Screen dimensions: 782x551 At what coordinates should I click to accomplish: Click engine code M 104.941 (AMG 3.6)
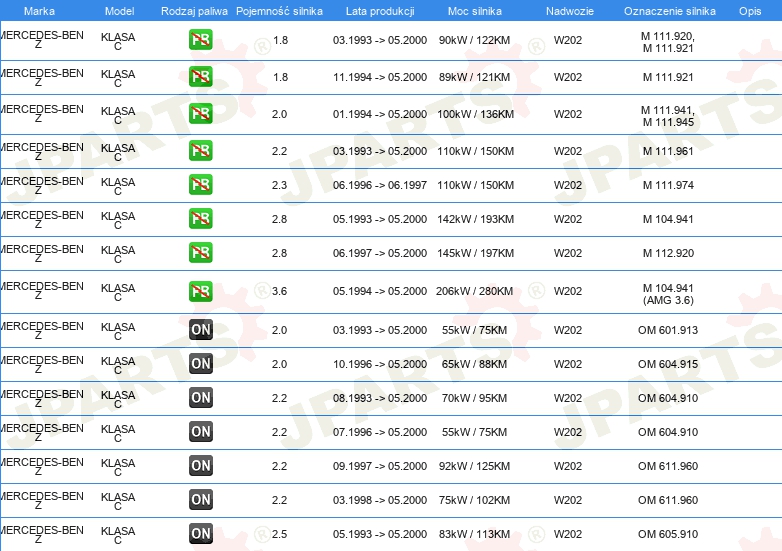pyautogui.click(x=668, y=294)
